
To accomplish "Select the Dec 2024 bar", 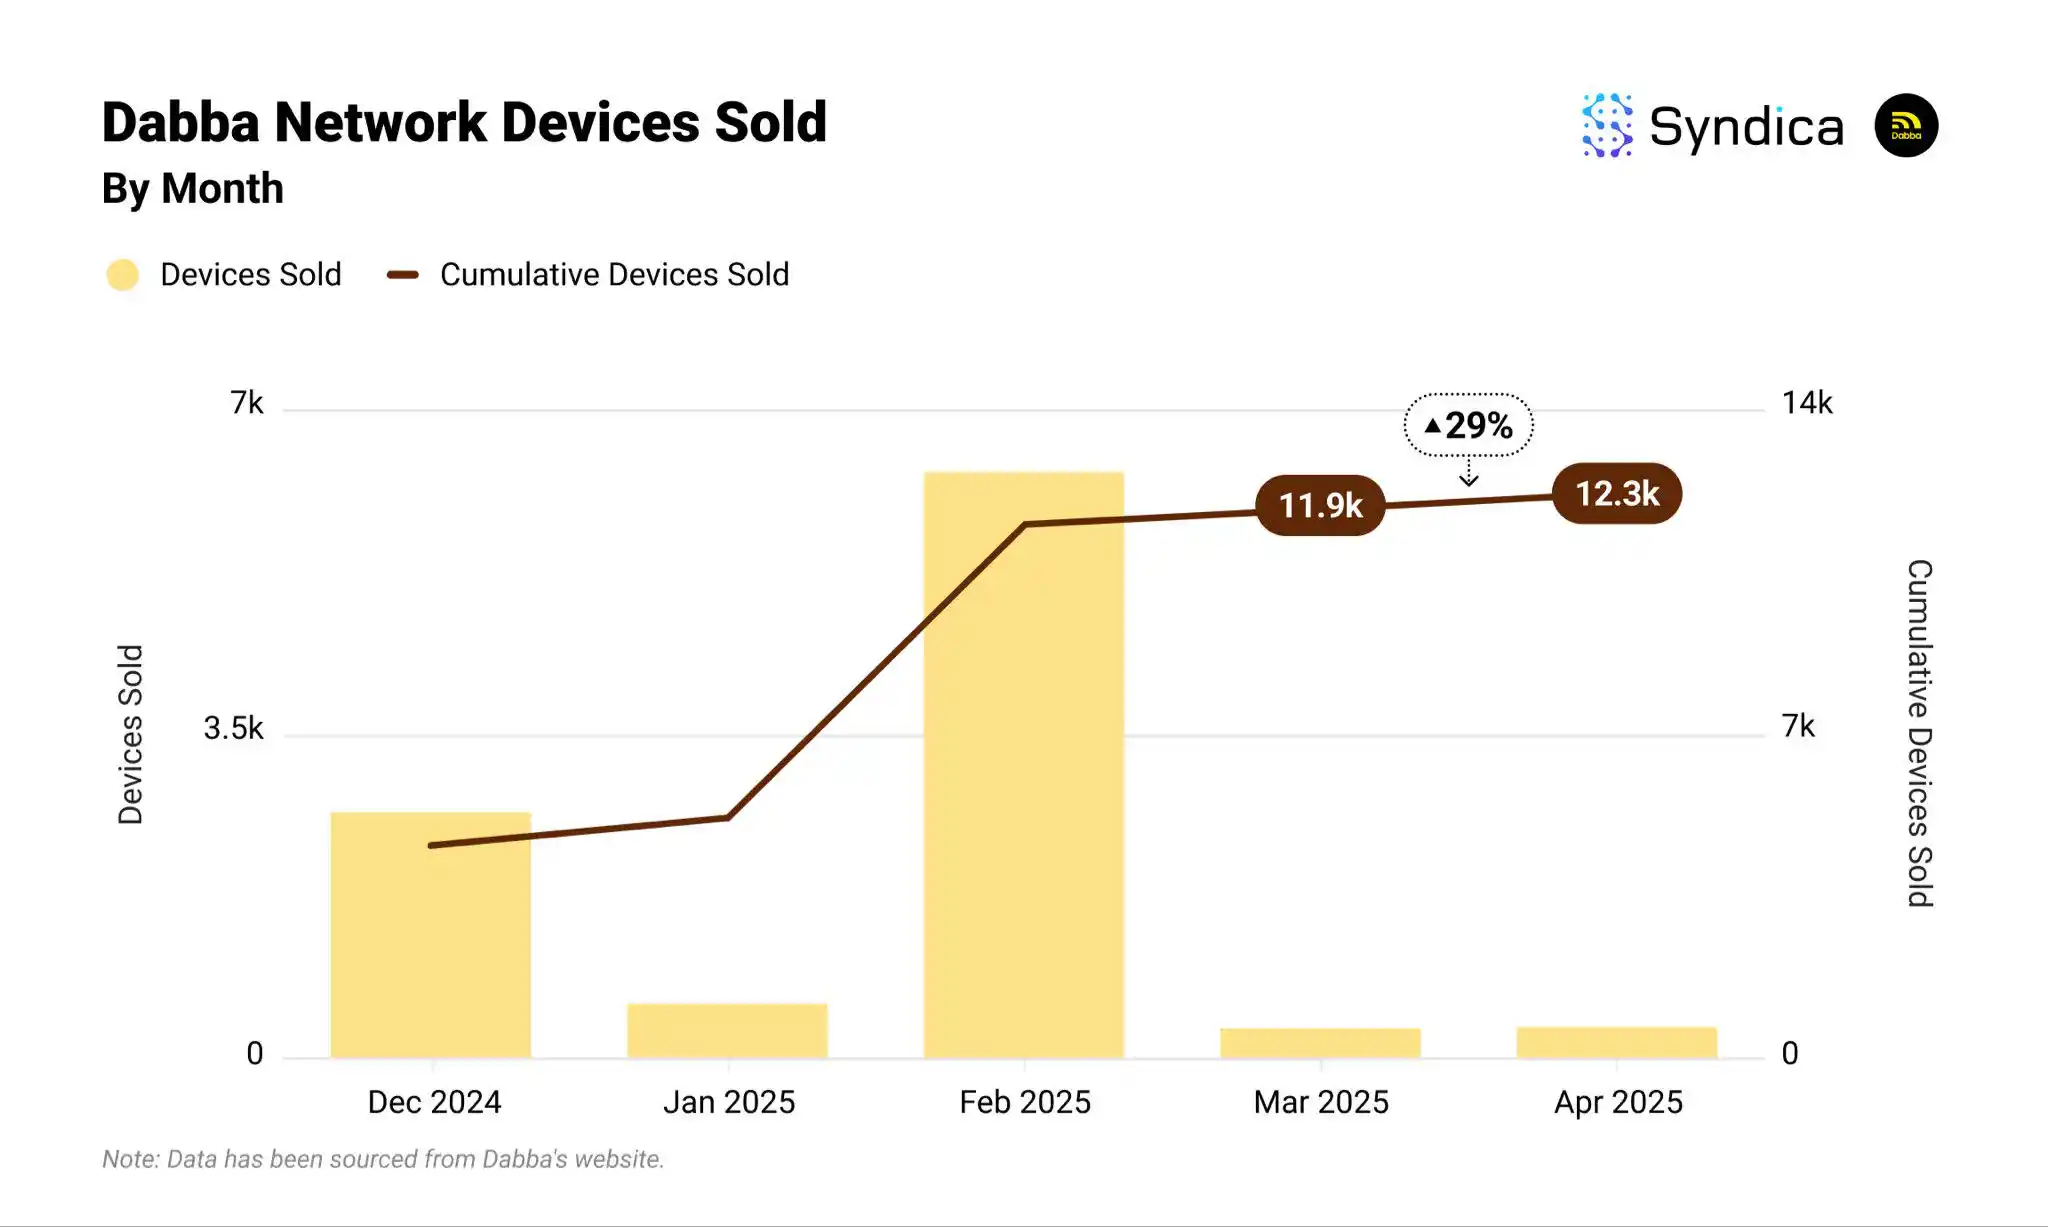I will [x=431, y=950].
